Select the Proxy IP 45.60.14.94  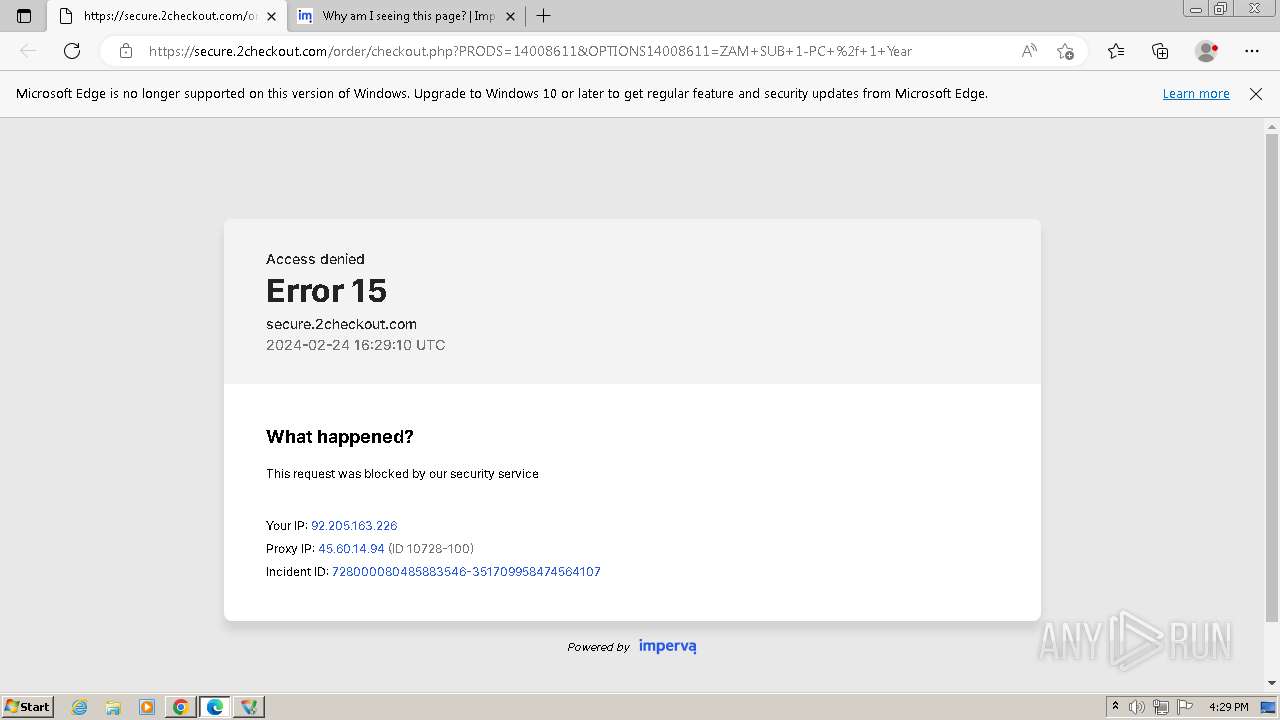(x=351, y=549)
